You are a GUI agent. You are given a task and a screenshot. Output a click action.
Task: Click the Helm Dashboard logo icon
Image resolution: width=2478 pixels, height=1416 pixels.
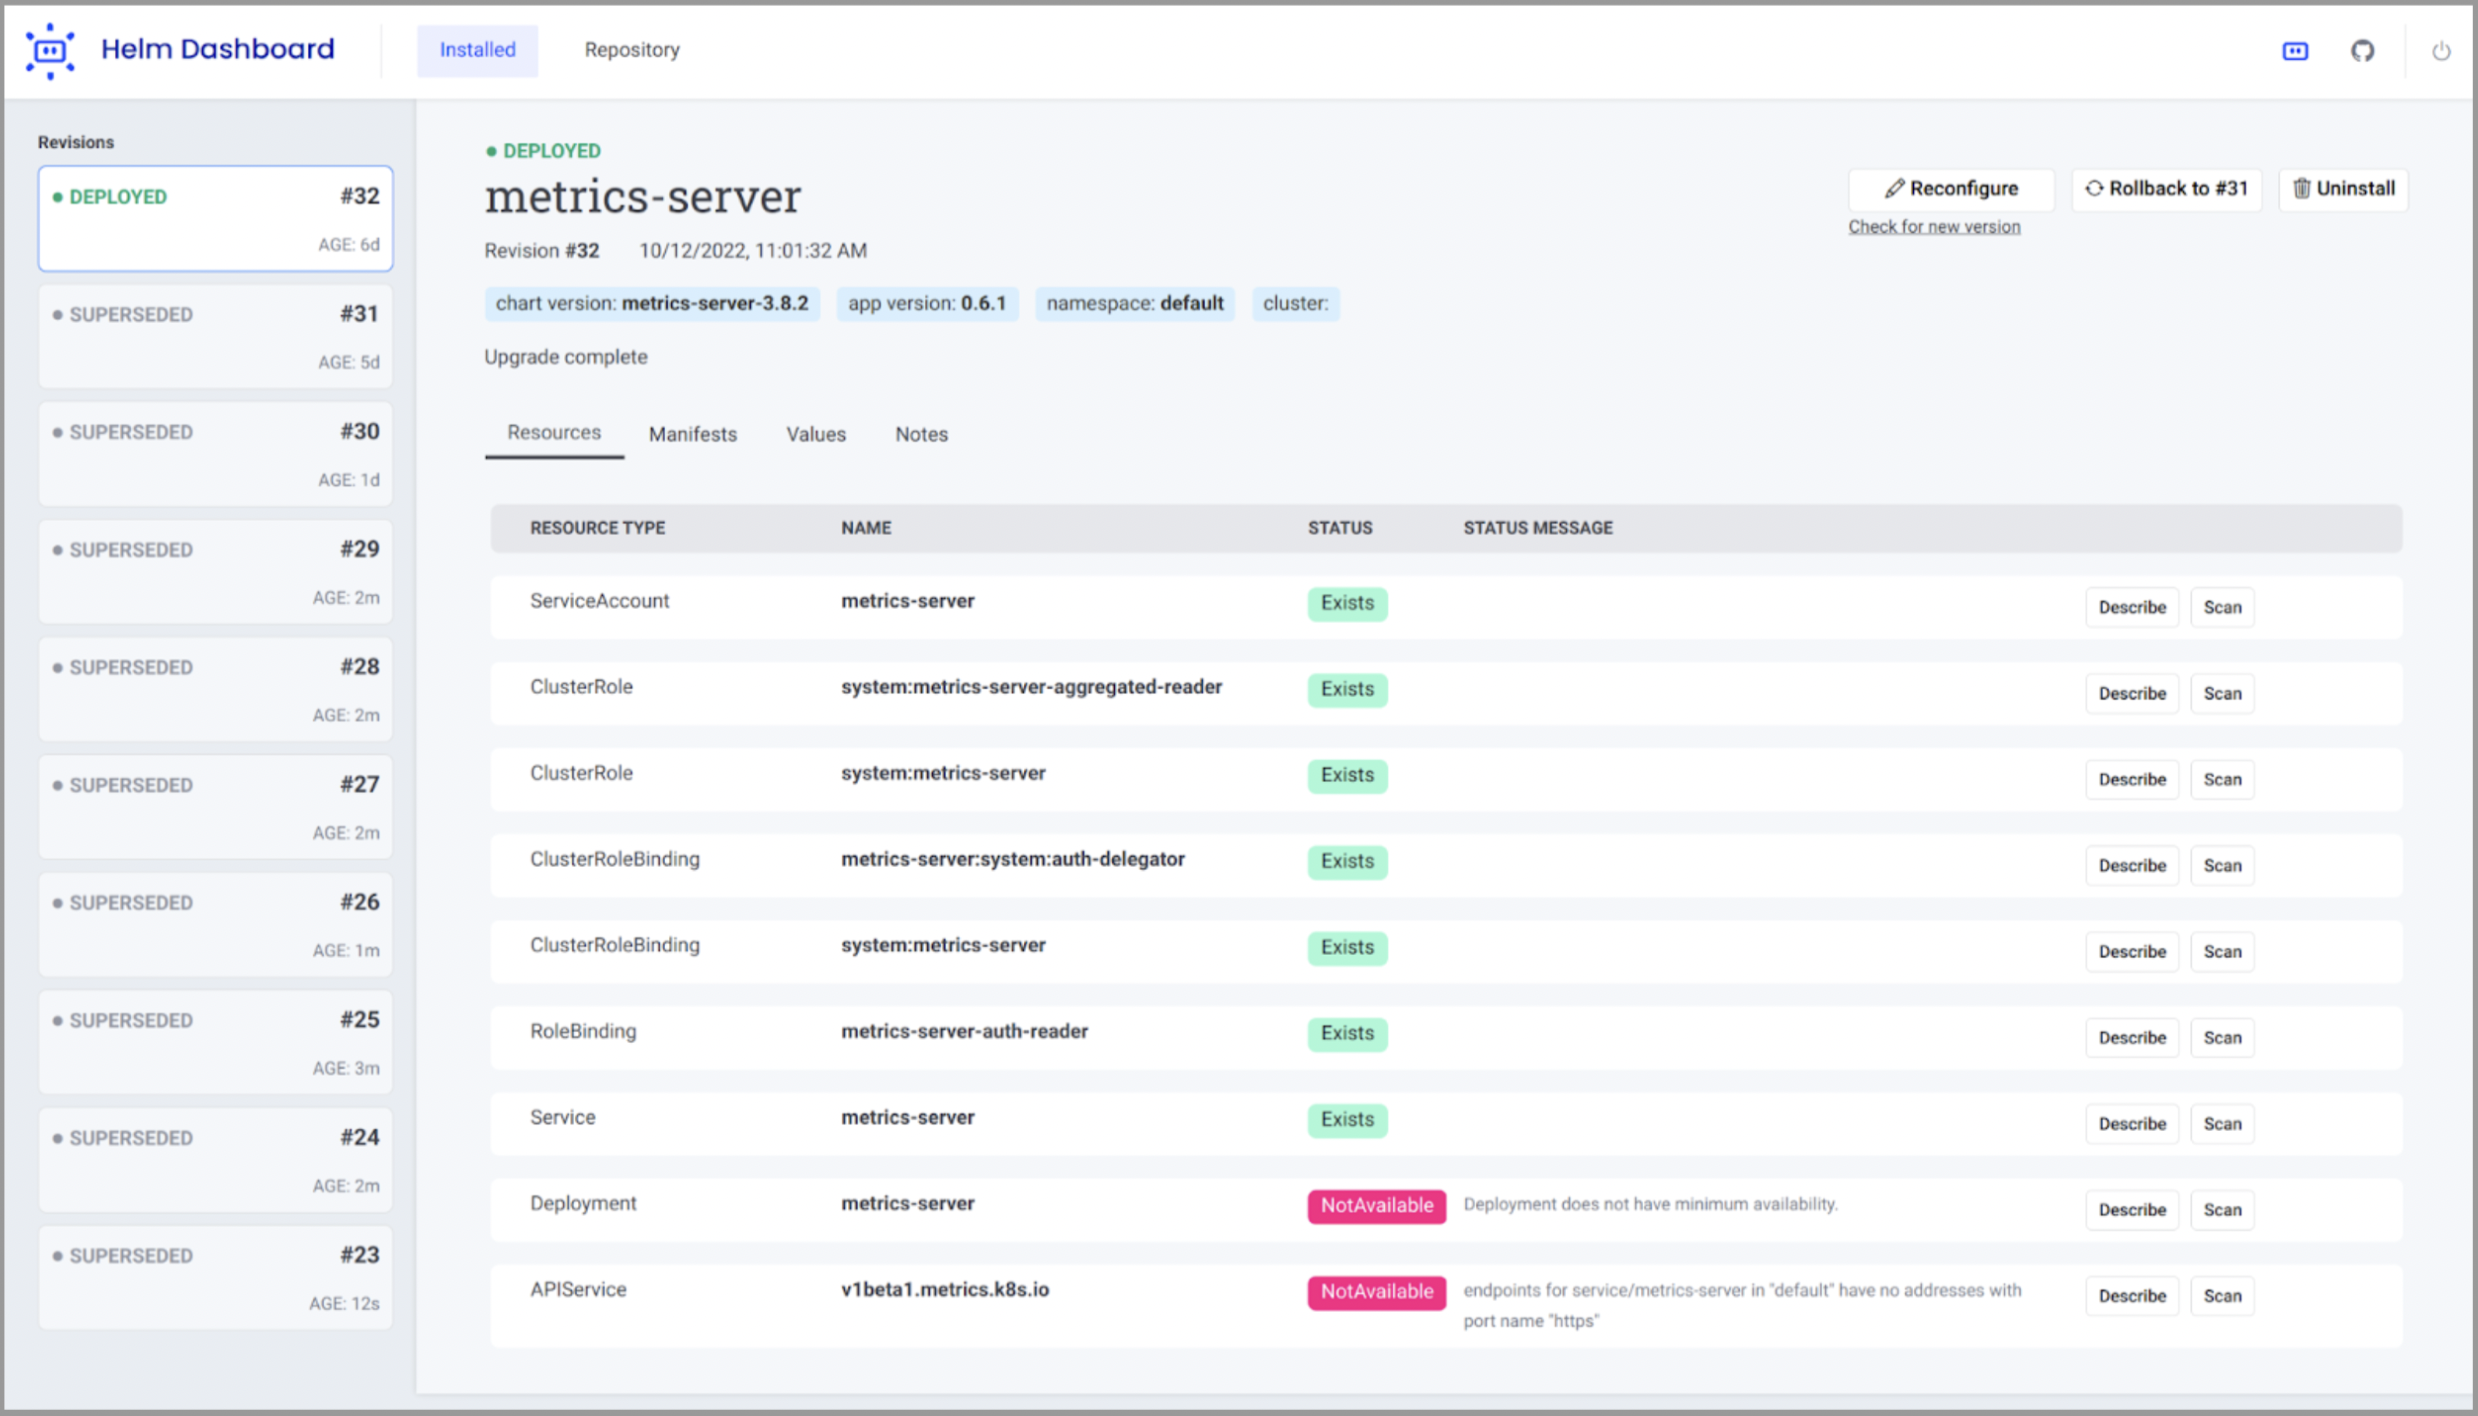50,50
